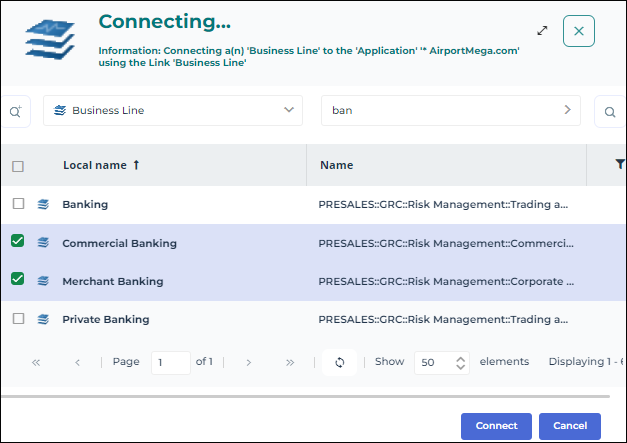627x443 pixels.
Task: Go to the next page arrow
Action: (249, 362)
